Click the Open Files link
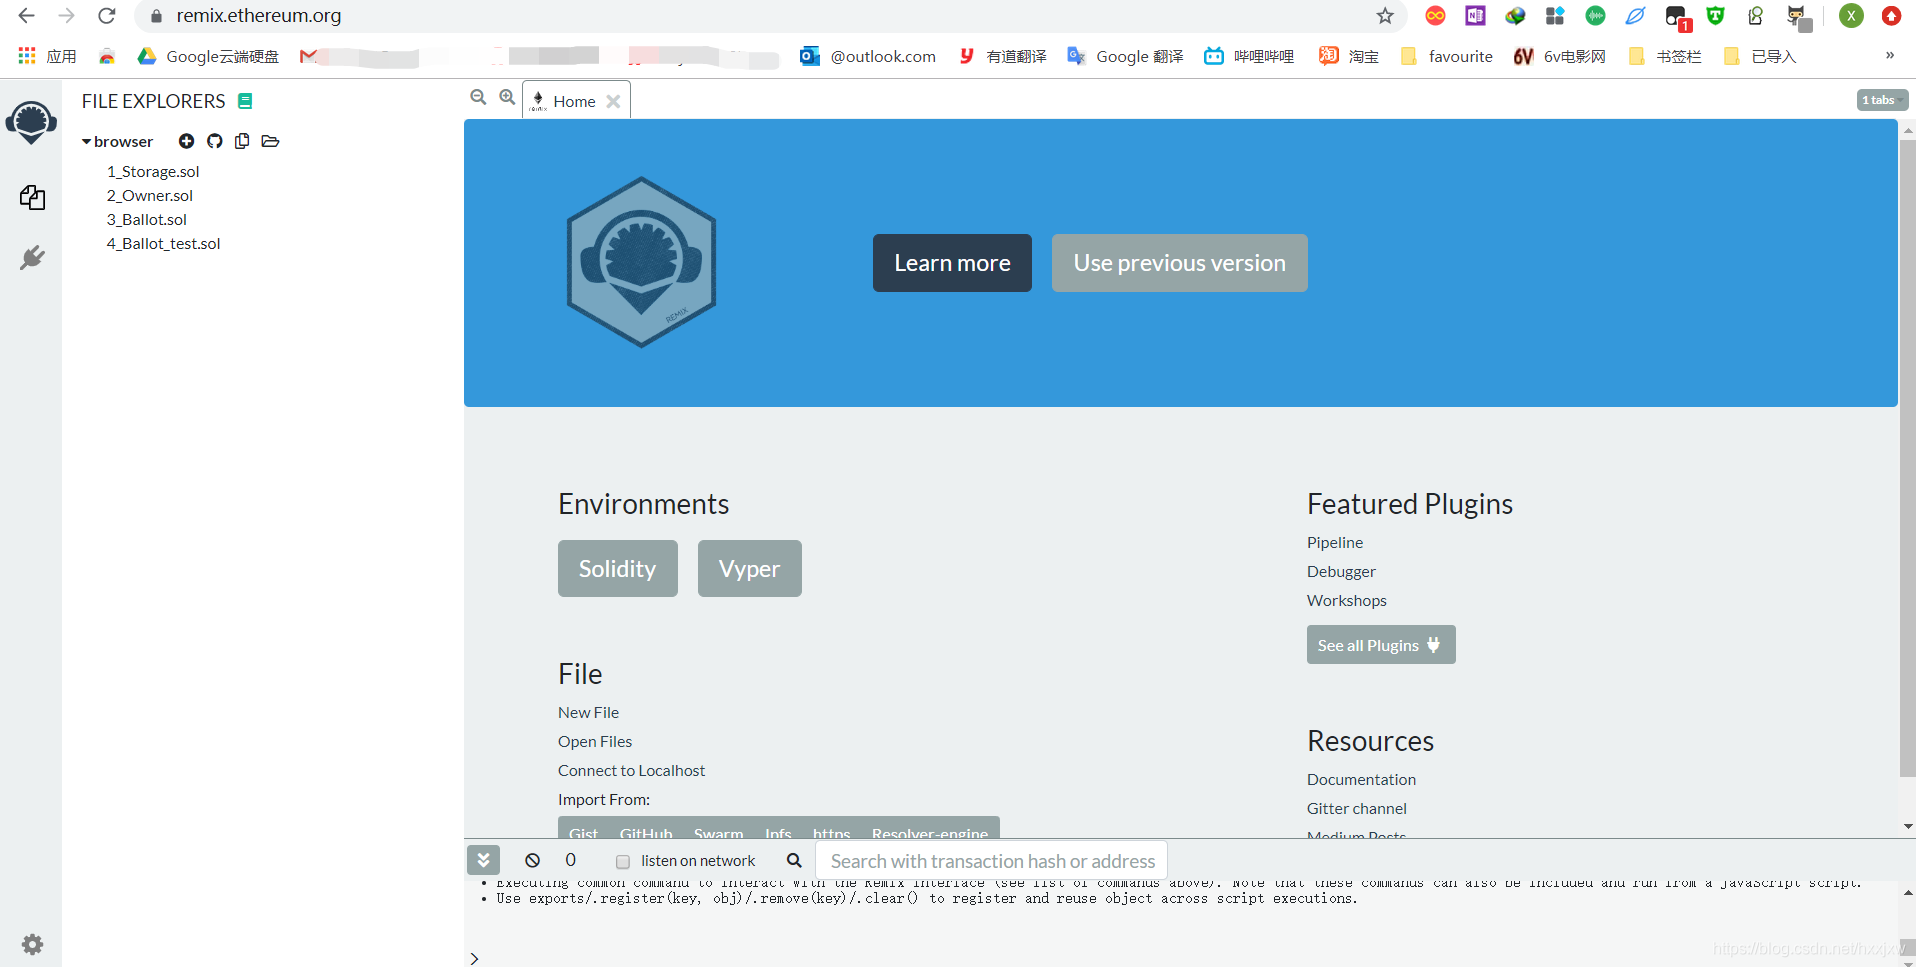The height and width of the screenshot is (967, 1916). pos(595,741)
